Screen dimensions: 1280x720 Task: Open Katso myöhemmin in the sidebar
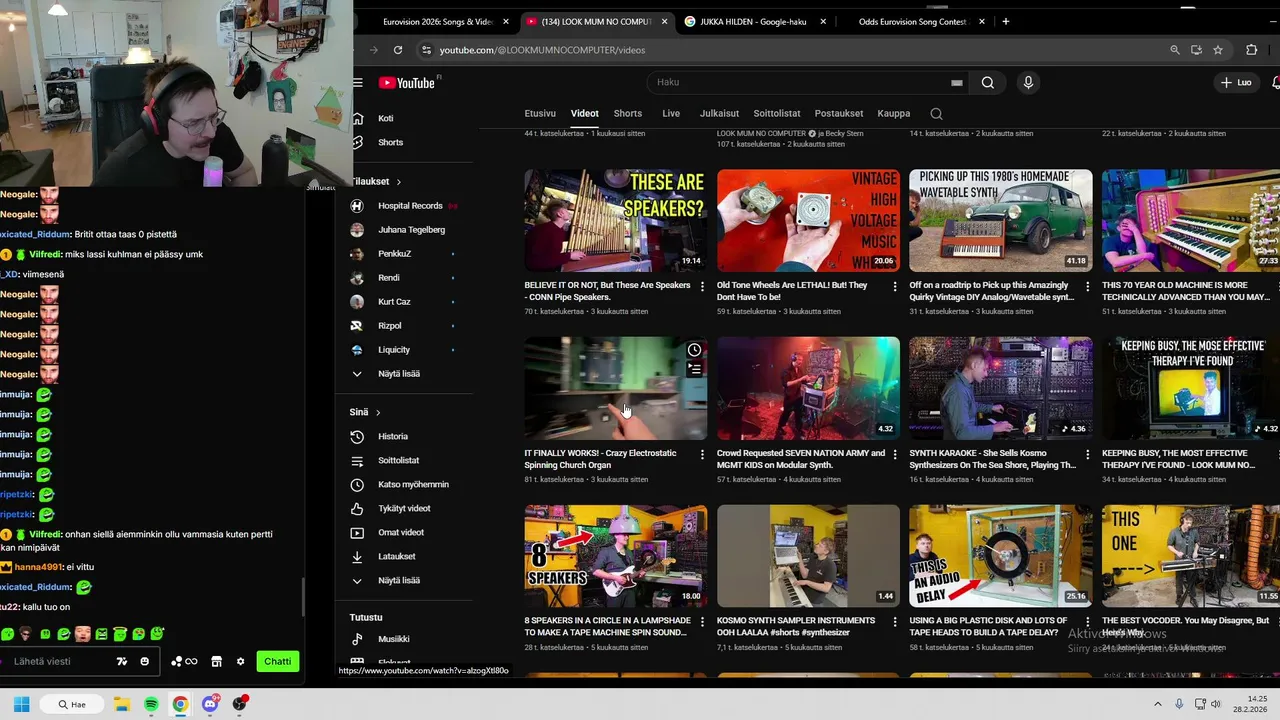[413, 485]
